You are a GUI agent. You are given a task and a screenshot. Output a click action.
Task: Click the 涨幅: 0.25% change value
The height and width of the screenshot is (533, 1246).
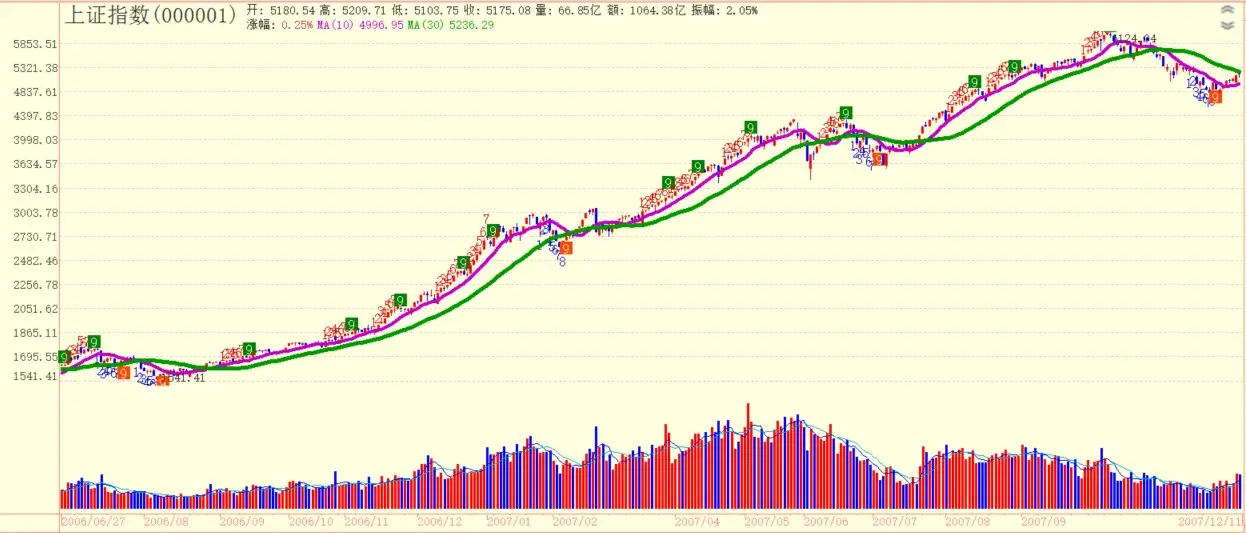(279, 24)
